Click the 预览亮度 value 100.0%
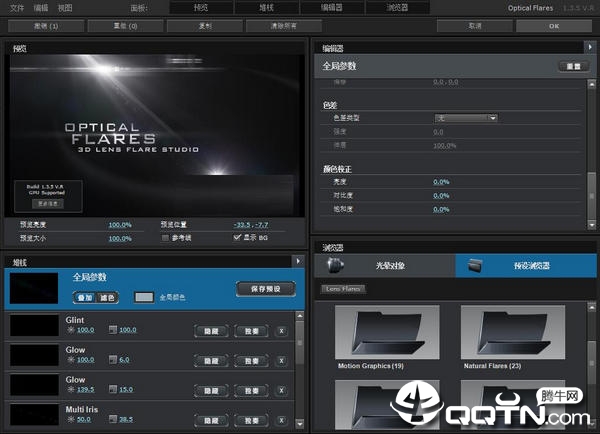The height and width of the screenshot is (434, 600). point(120,225)
